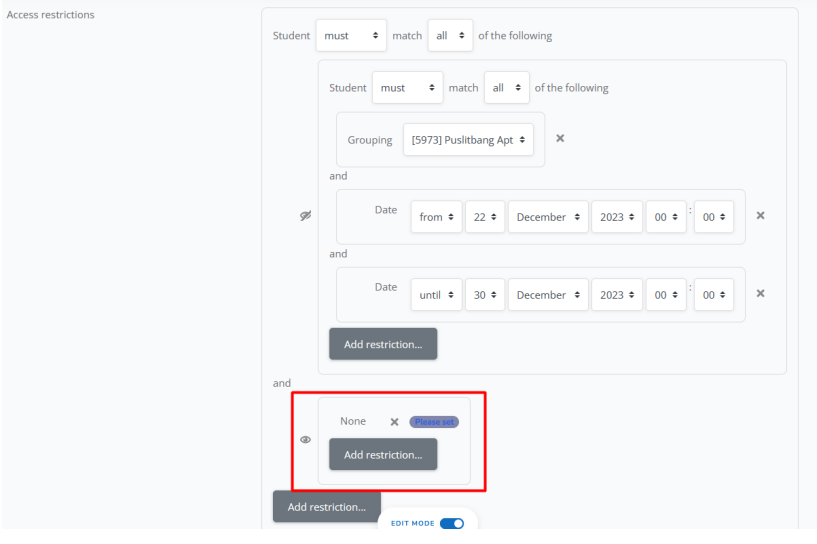Select day 22 dropdown in from-date

[x=485, y=217]
